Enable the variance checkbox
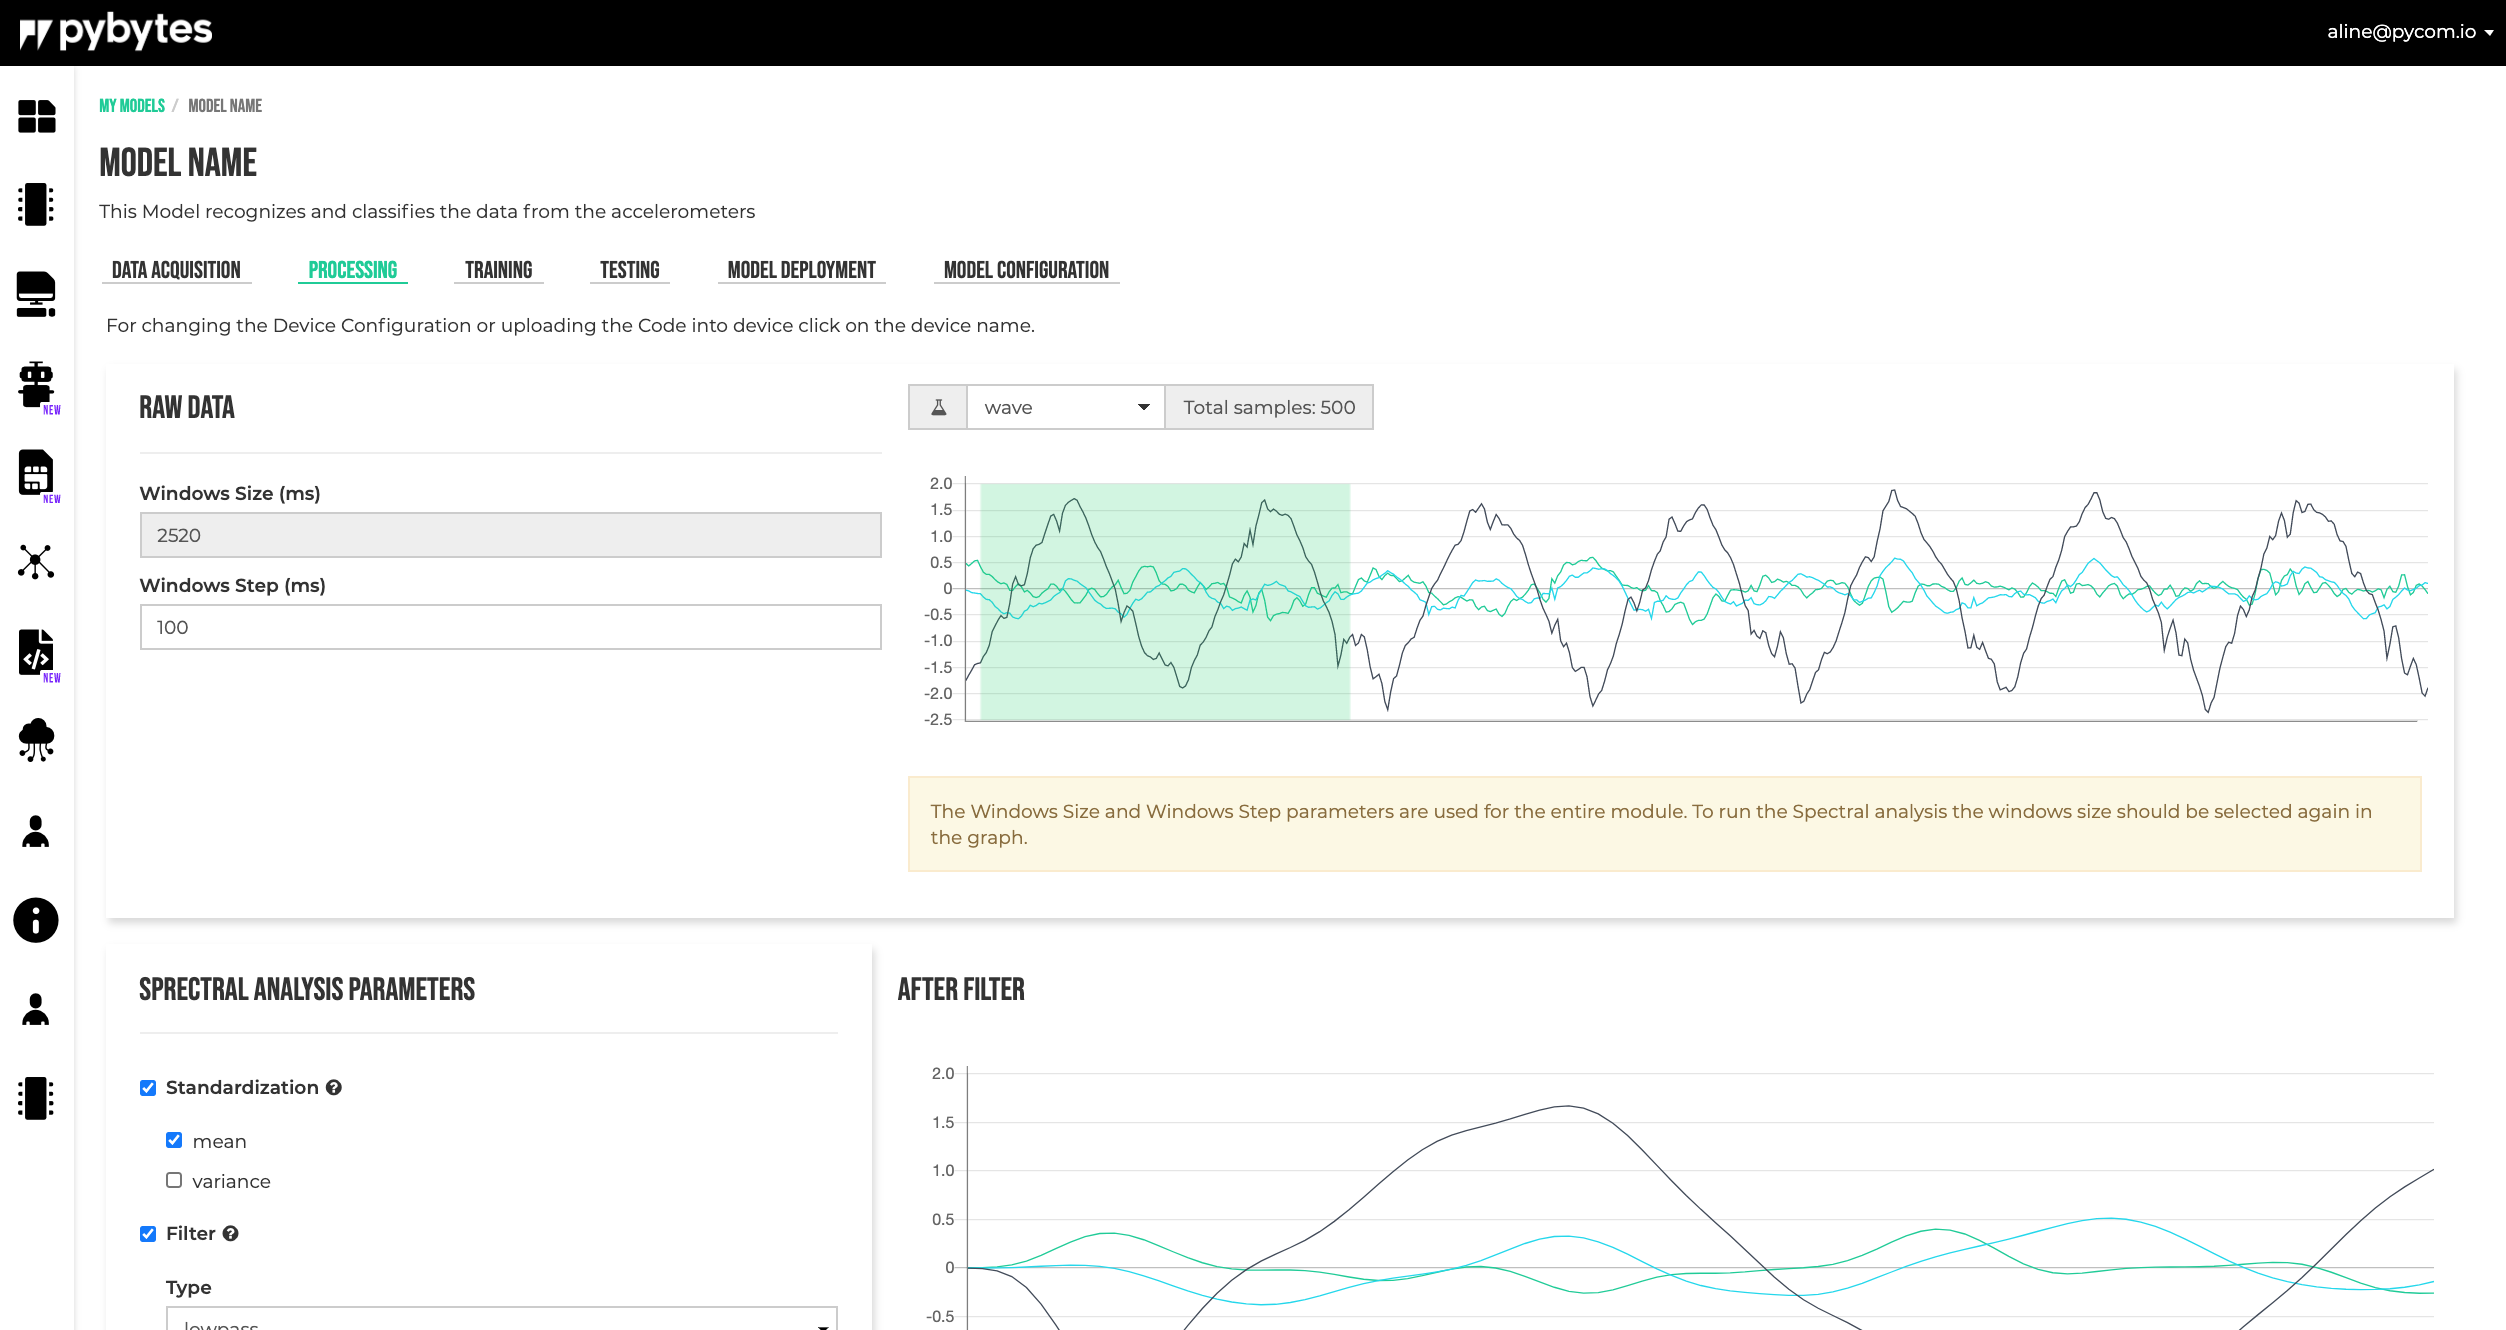 tap(174, 1180)
